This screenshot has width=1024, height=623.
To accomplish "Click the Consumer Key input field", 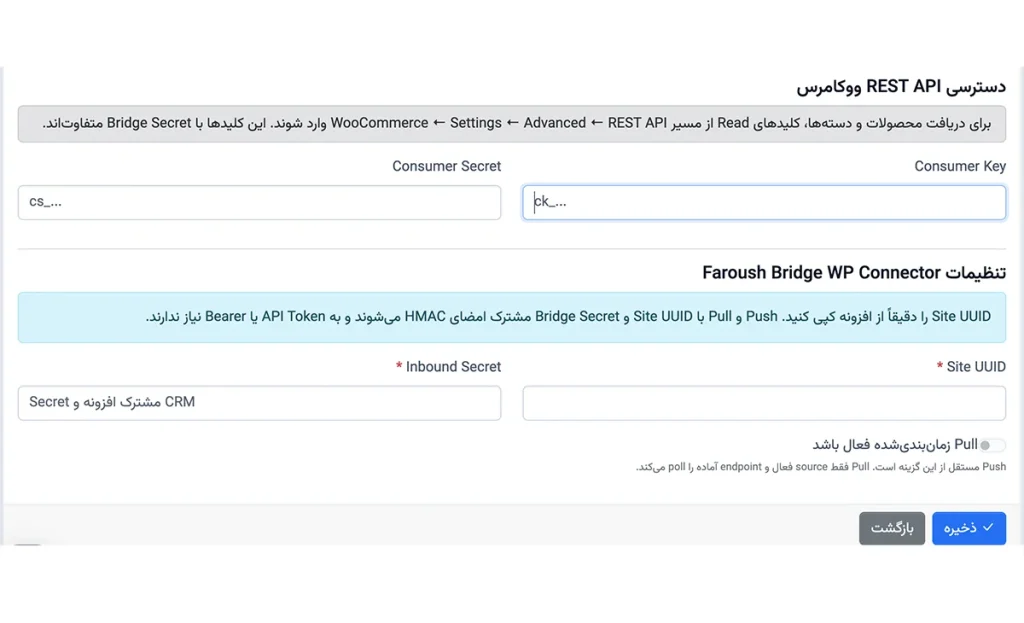I will (x=763, y=202).
